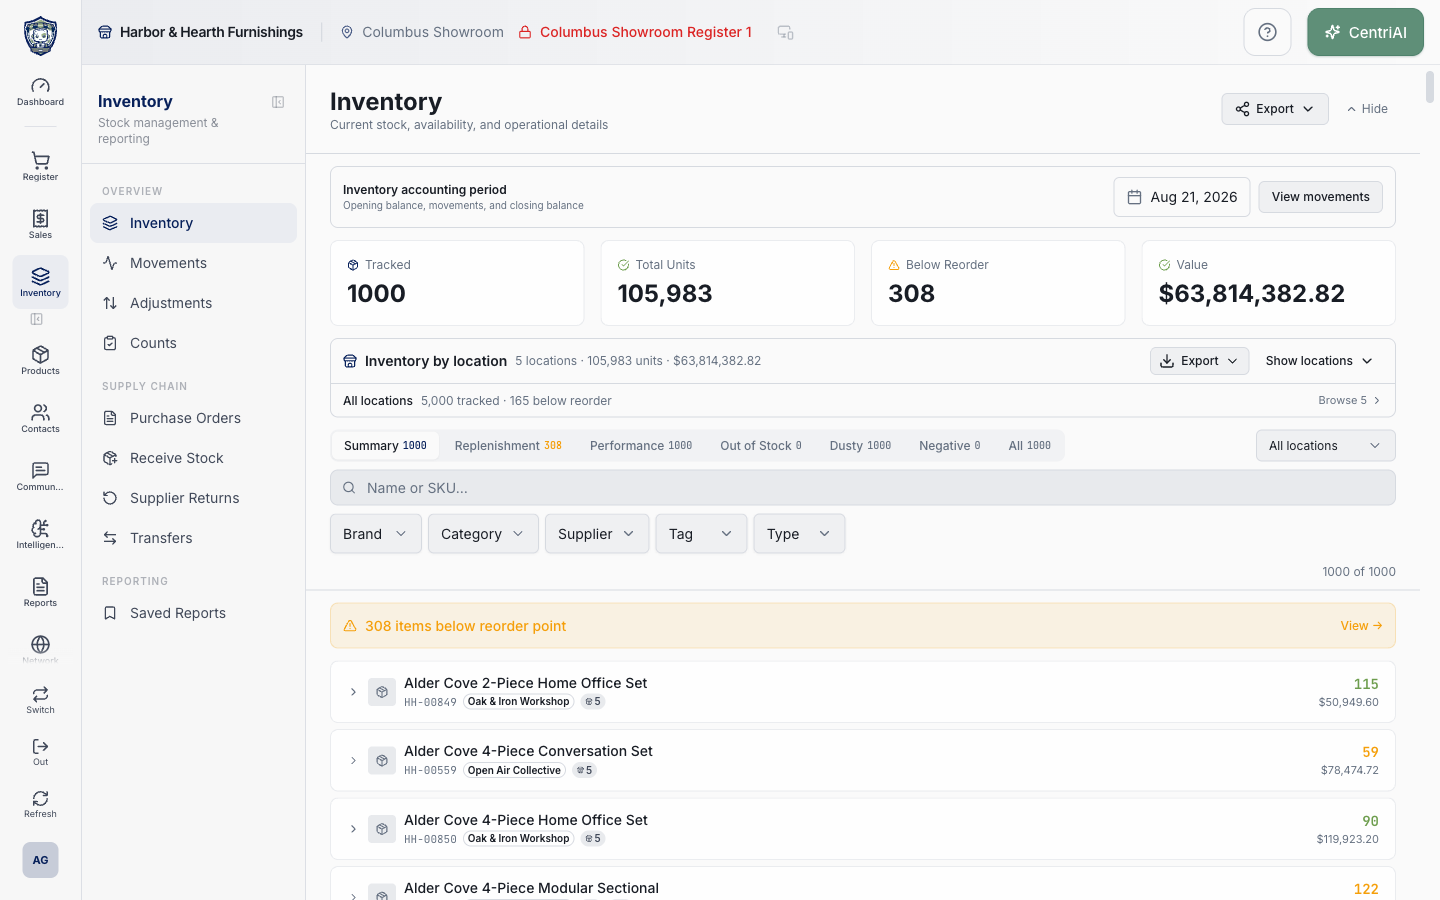The height and width of the screenshot is (900, 1440).
Task: Click the Name or SKU search field
Action: click(863, 488)
